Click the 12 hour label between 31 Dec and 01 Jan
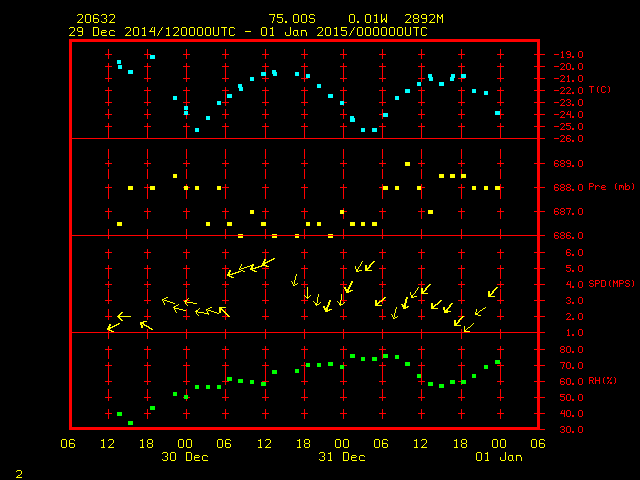 421,444
